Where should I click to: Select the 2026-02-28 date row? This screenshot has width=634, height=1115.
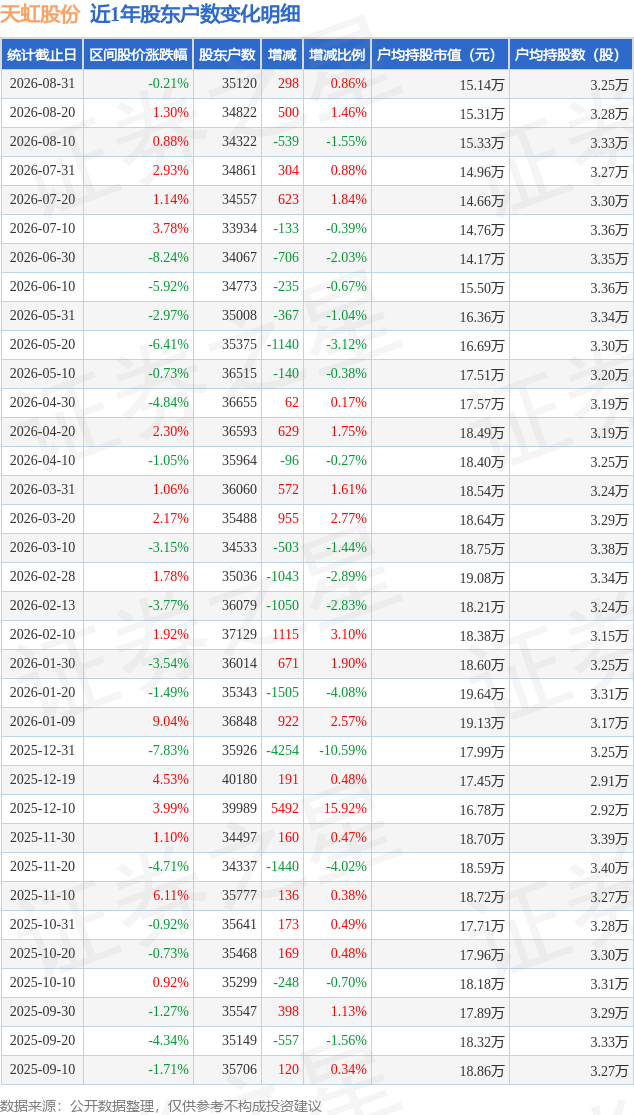317,577
